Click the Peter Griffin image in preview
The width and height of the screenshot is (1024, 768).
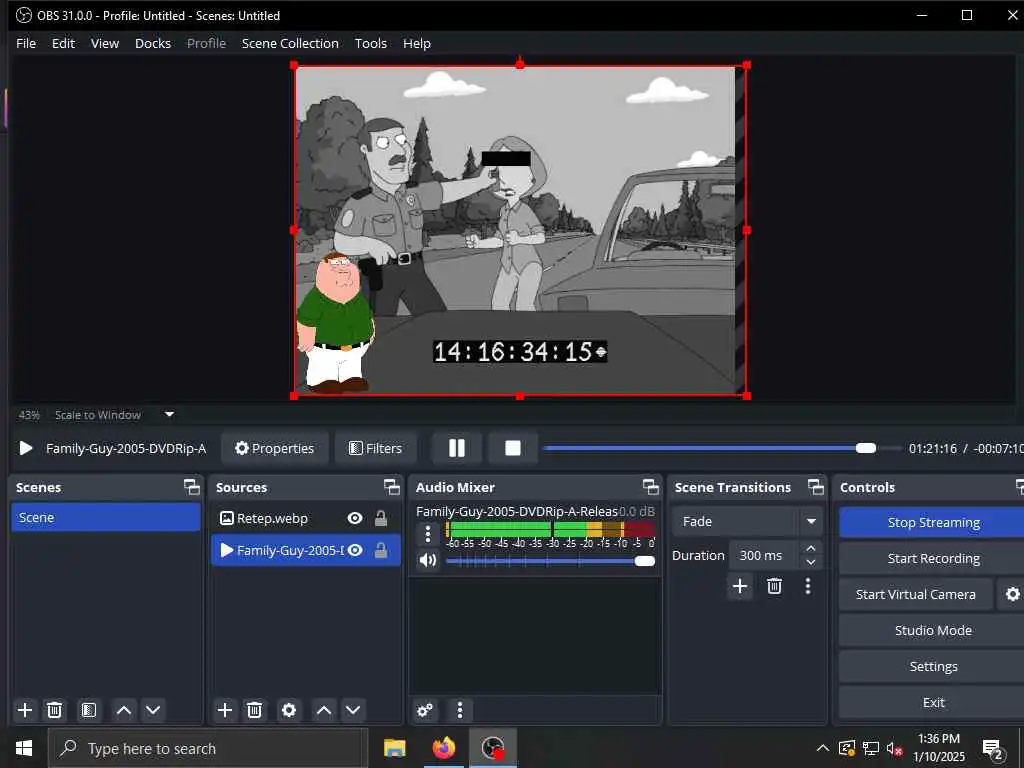pos(335,323)
